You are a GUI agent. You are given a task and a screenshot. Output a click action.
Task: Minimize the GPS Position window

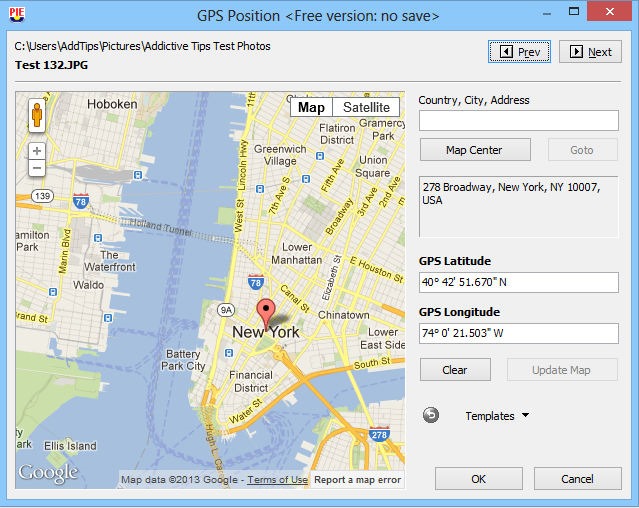point(547,13)
